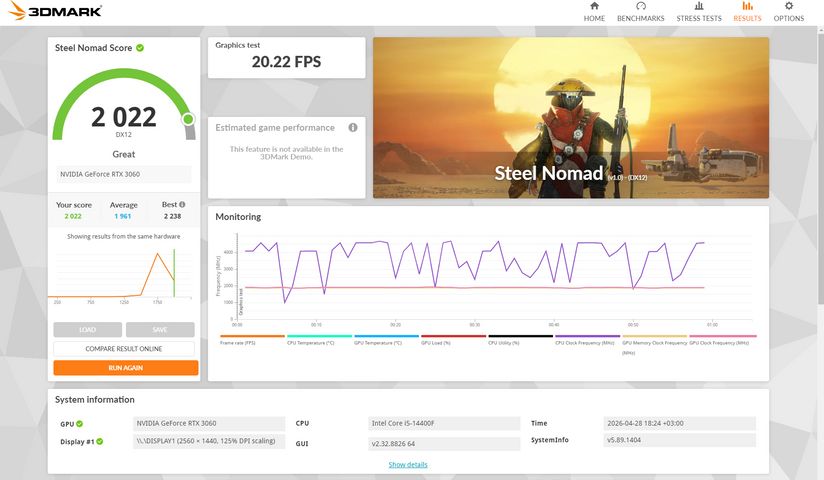Click 'Showing results from the same hardware' text
The width and height of the screenshot is (824, 480).
point(123,237)
